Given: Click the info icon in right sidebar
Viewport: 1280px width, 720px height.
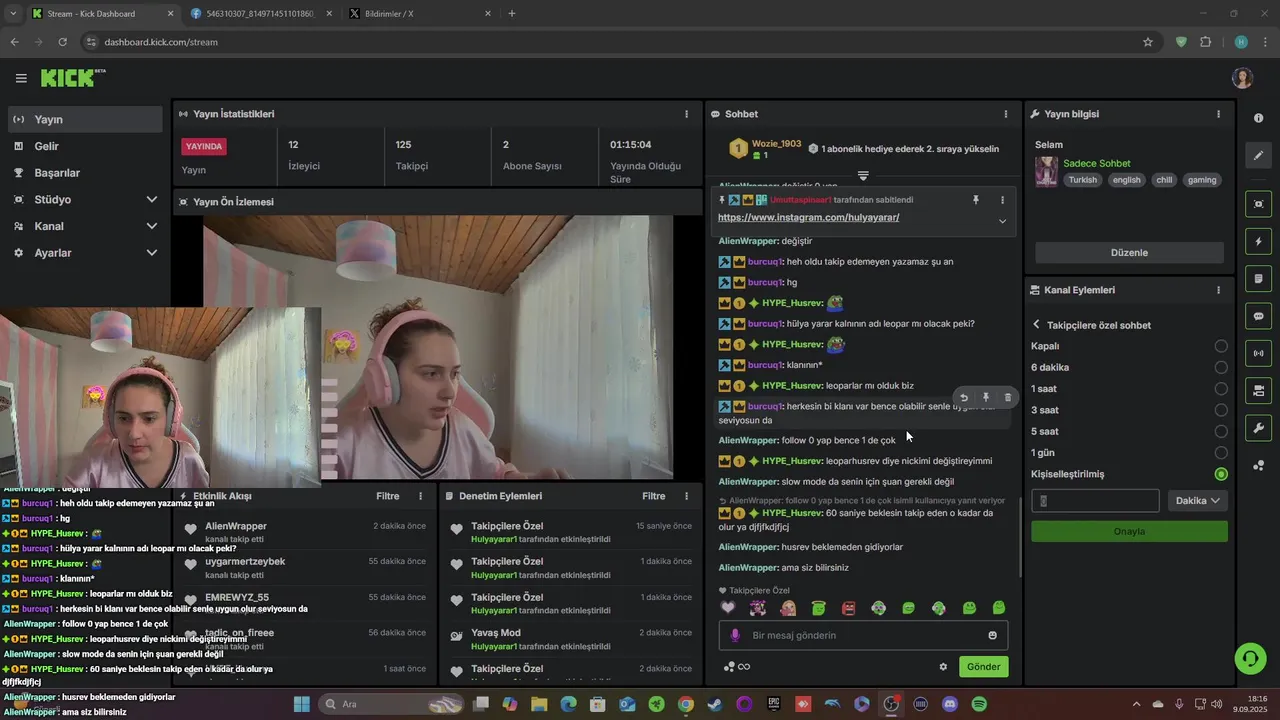Looking at the screenshot, I should pyautogui.click(x=1258, y=118).
